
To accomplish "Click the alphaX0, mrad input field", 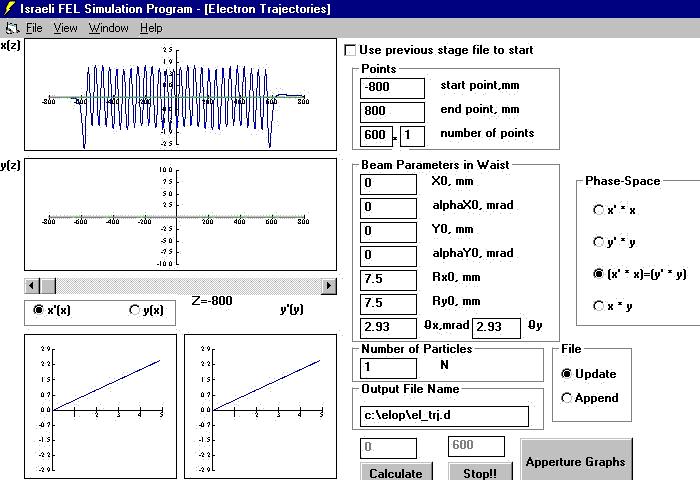I will 388,208.
